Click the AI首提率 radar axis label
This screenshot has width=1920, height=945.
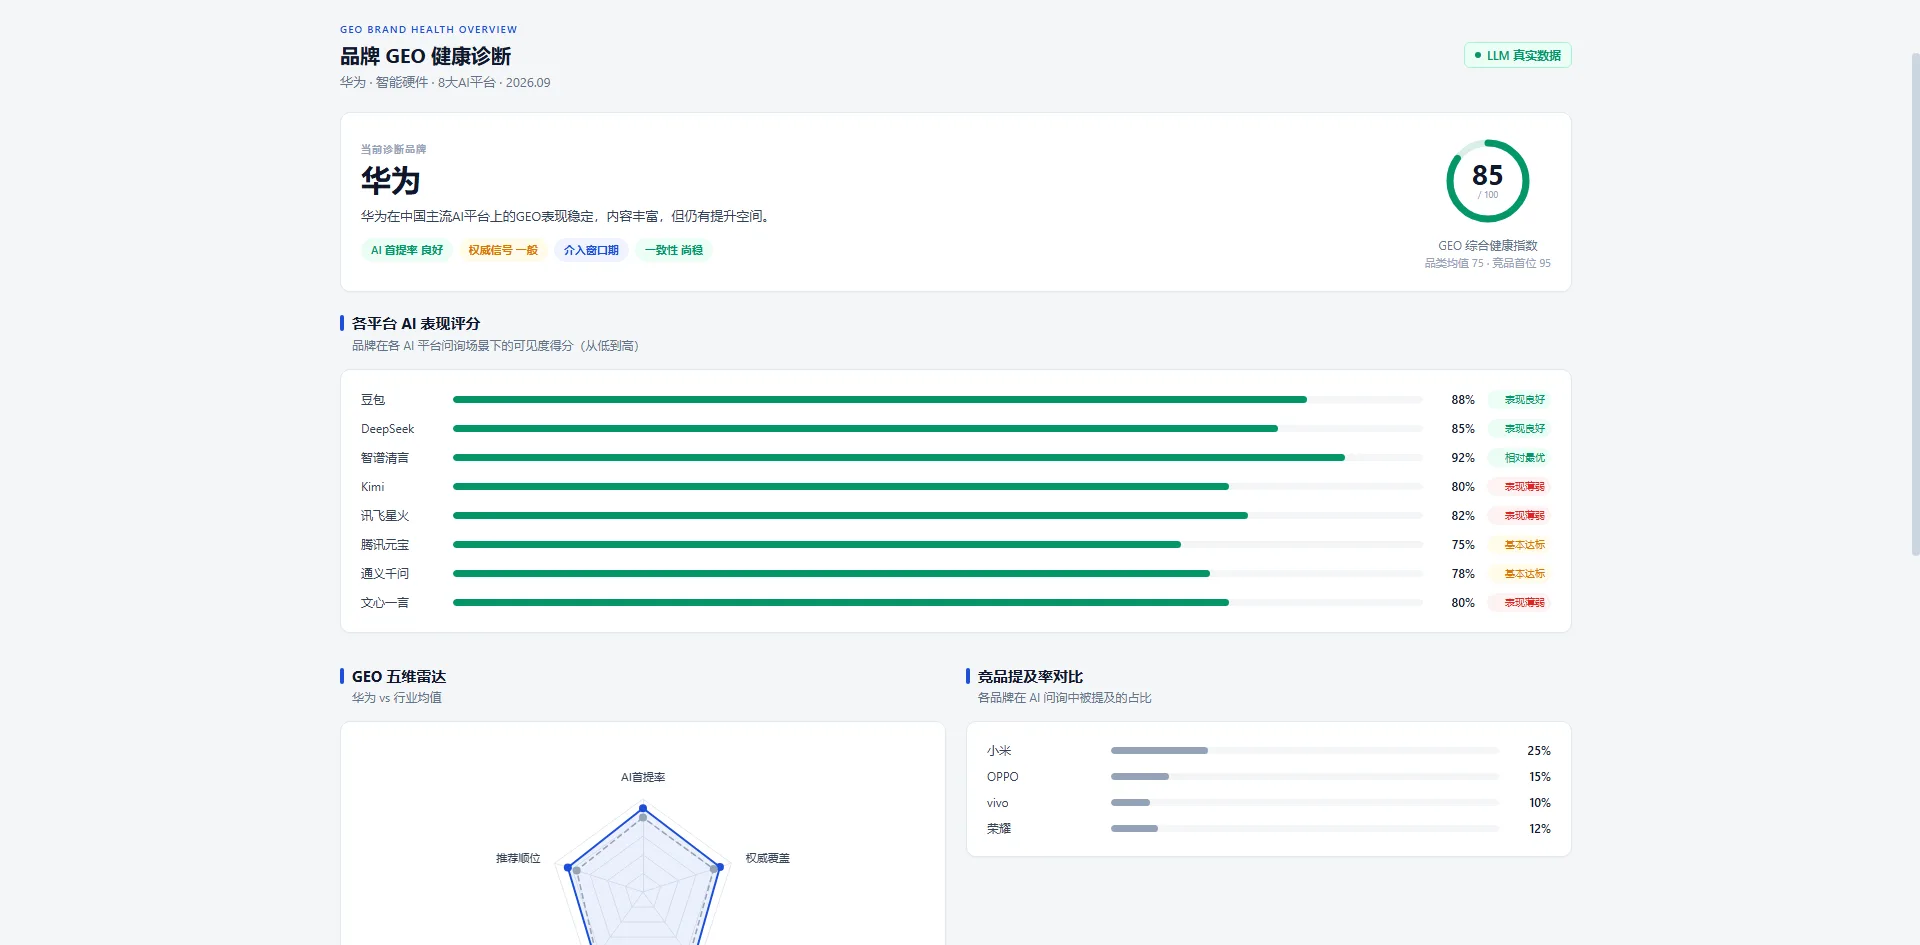click(x=643, y=777)
